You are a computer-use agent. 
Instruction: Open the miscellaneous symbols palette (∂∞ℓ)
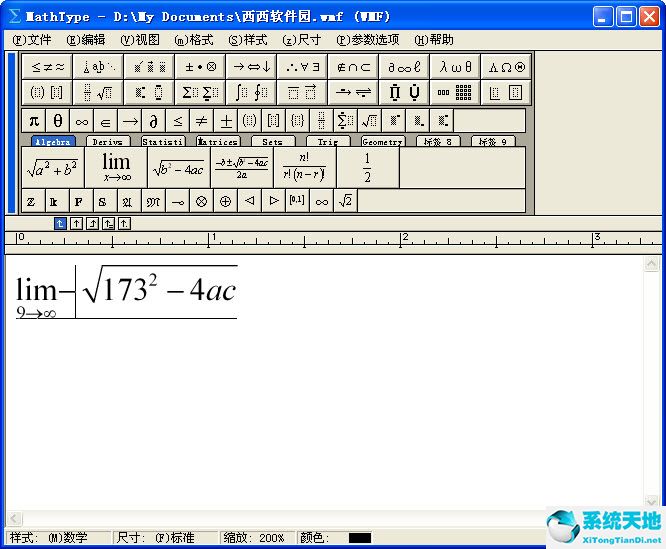(x=404, y=67)
